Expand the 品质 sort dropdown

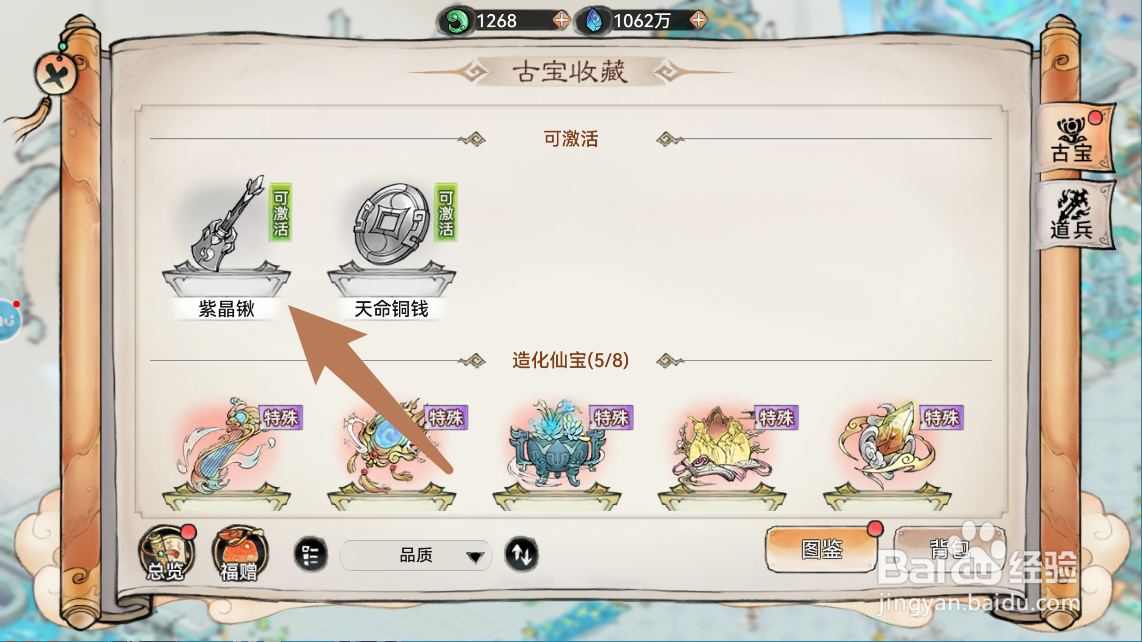(416, 555)
